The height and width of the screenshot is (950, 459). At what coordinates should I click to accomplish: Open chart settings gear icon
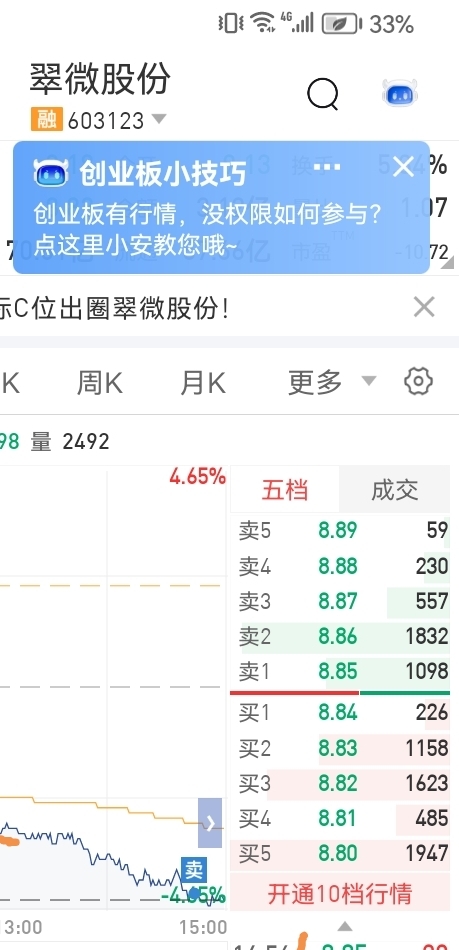click(418, 382)
